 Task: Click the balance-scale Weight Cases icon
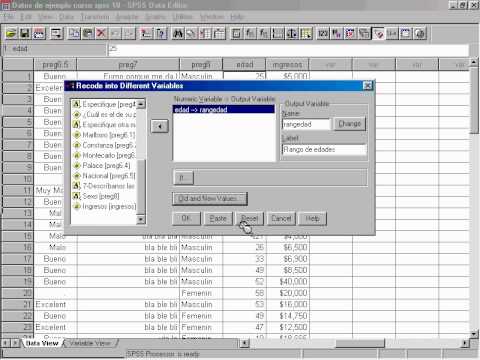(292, 34)
